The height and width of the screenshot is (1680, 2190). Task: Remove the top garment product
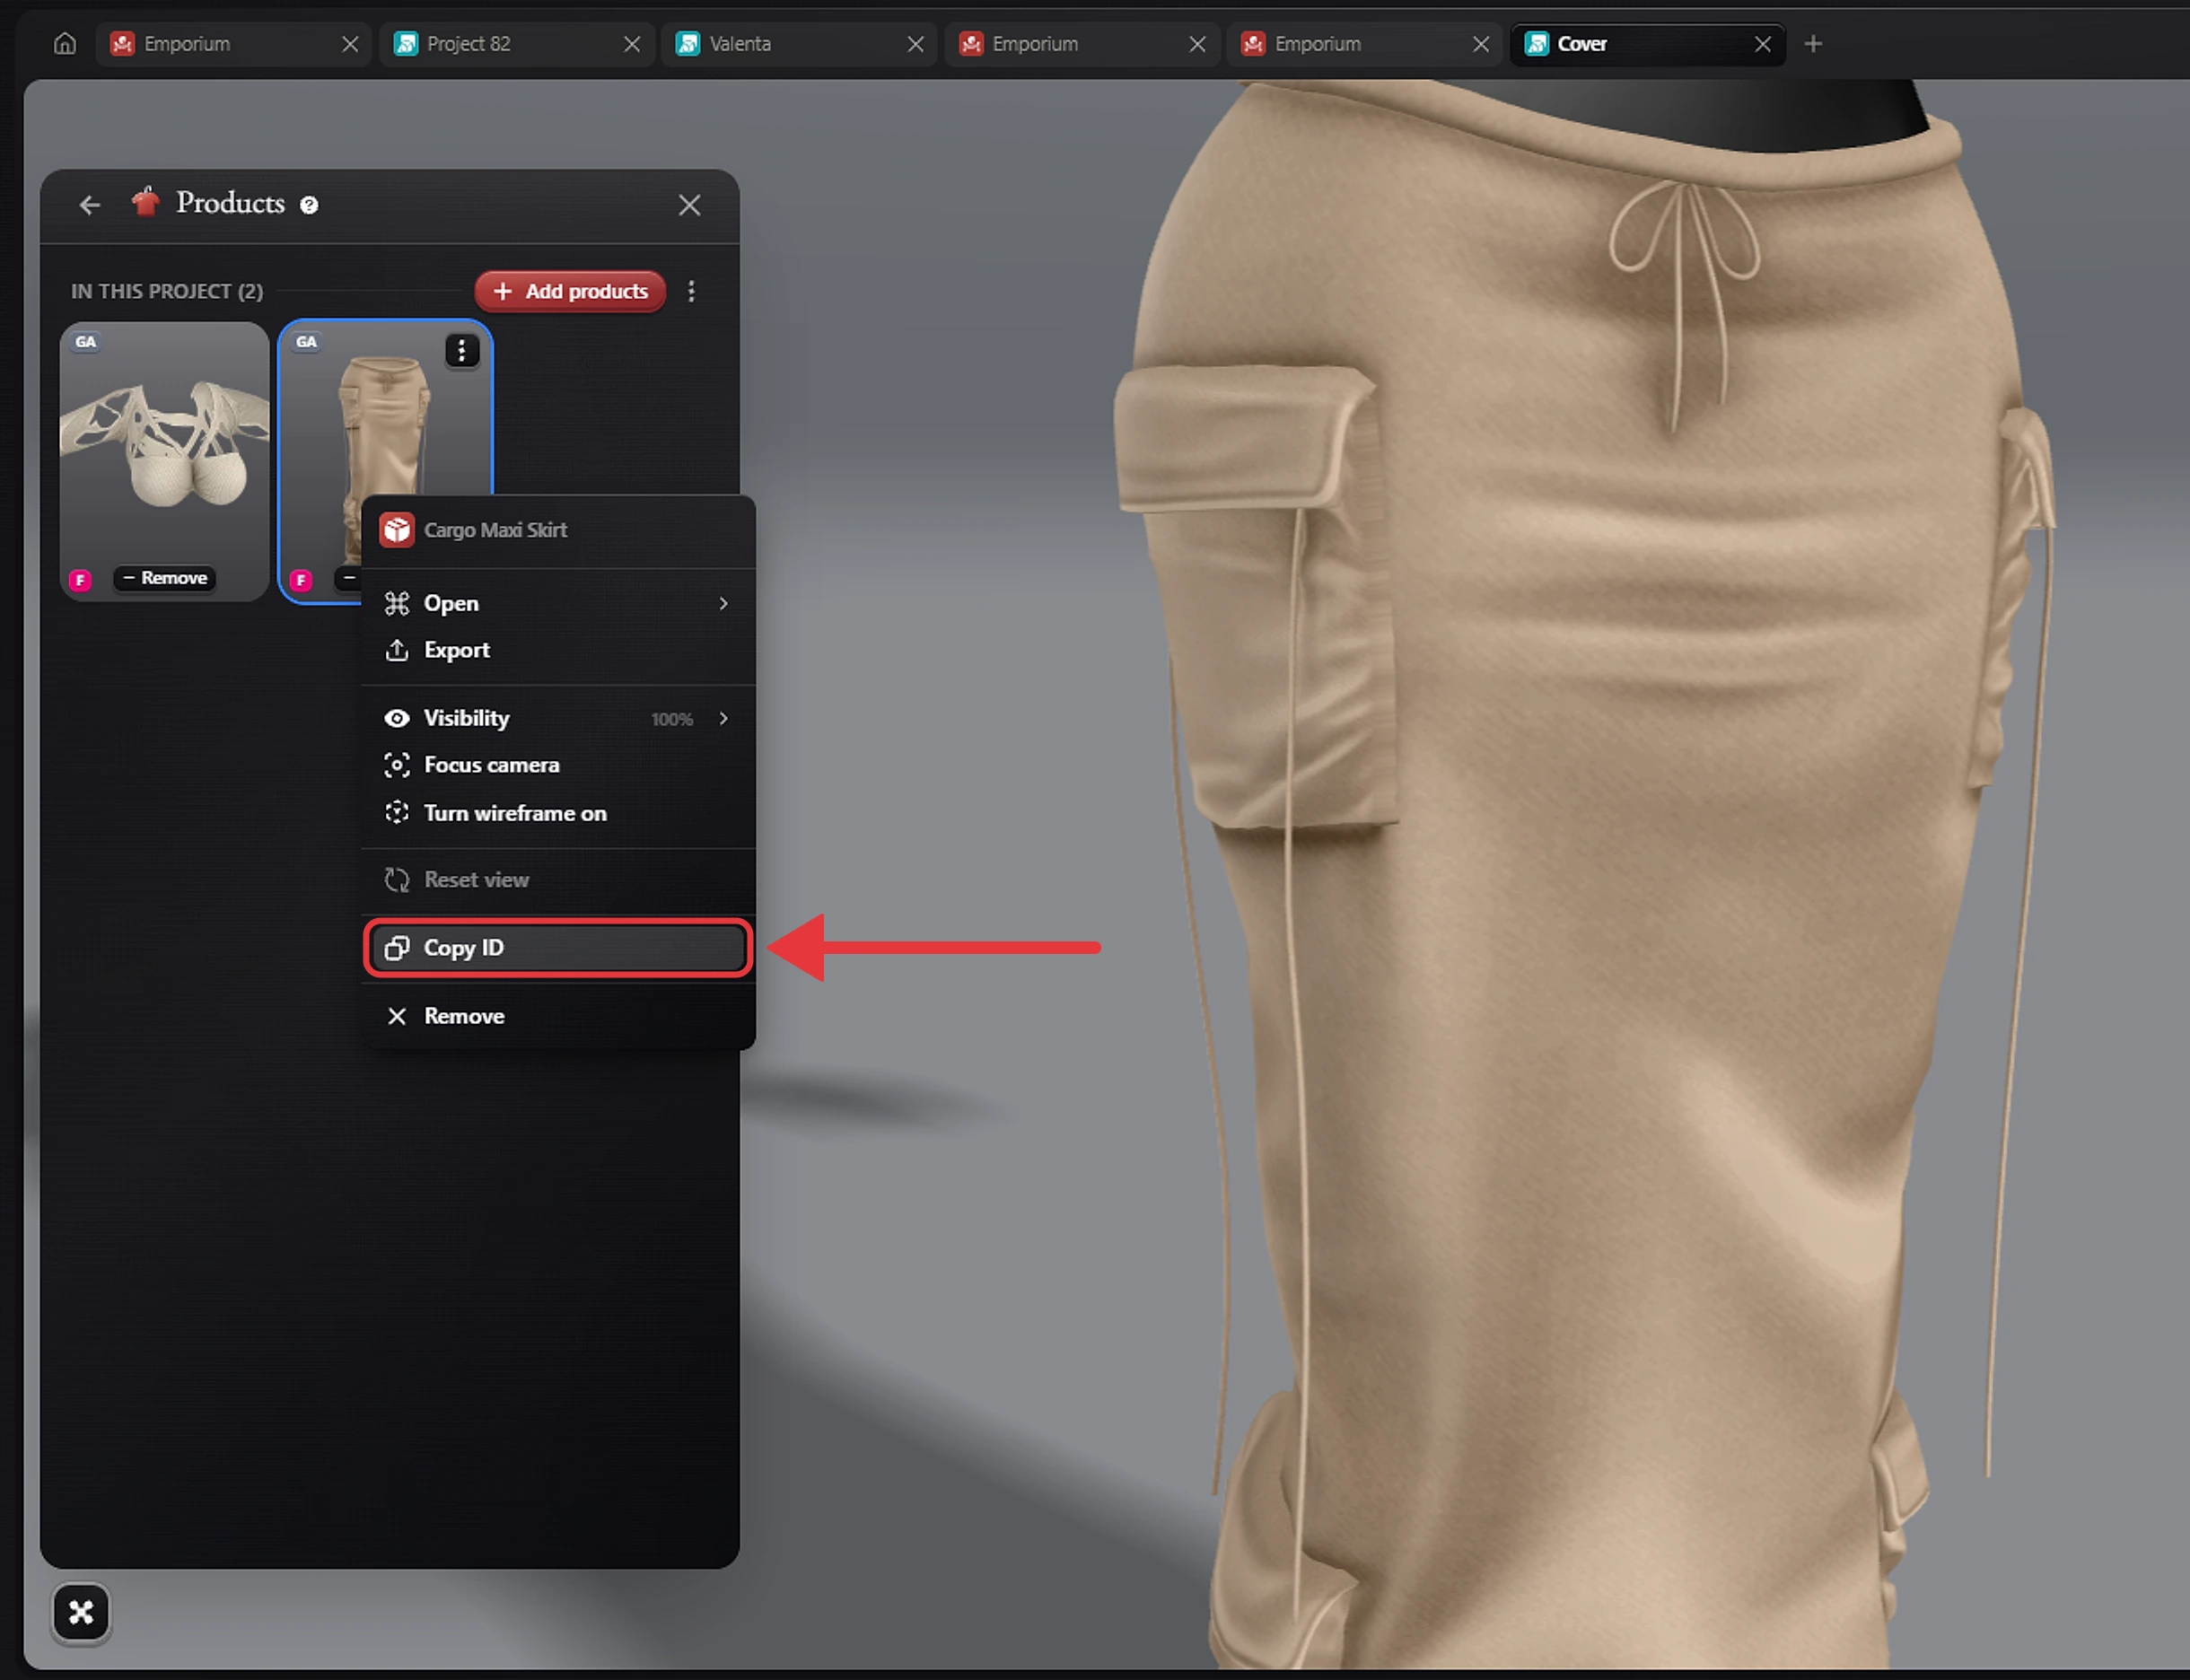tap(165, 578)
